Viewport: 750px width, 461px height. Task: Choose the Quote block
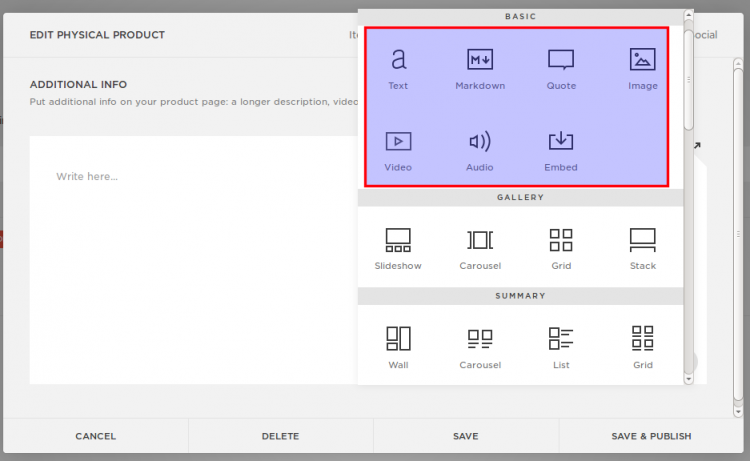pos(561,69)
